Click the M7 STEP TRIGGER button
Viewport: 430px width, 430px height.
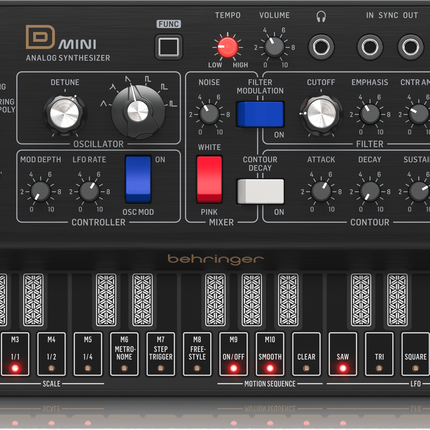(x=161, y=354)
